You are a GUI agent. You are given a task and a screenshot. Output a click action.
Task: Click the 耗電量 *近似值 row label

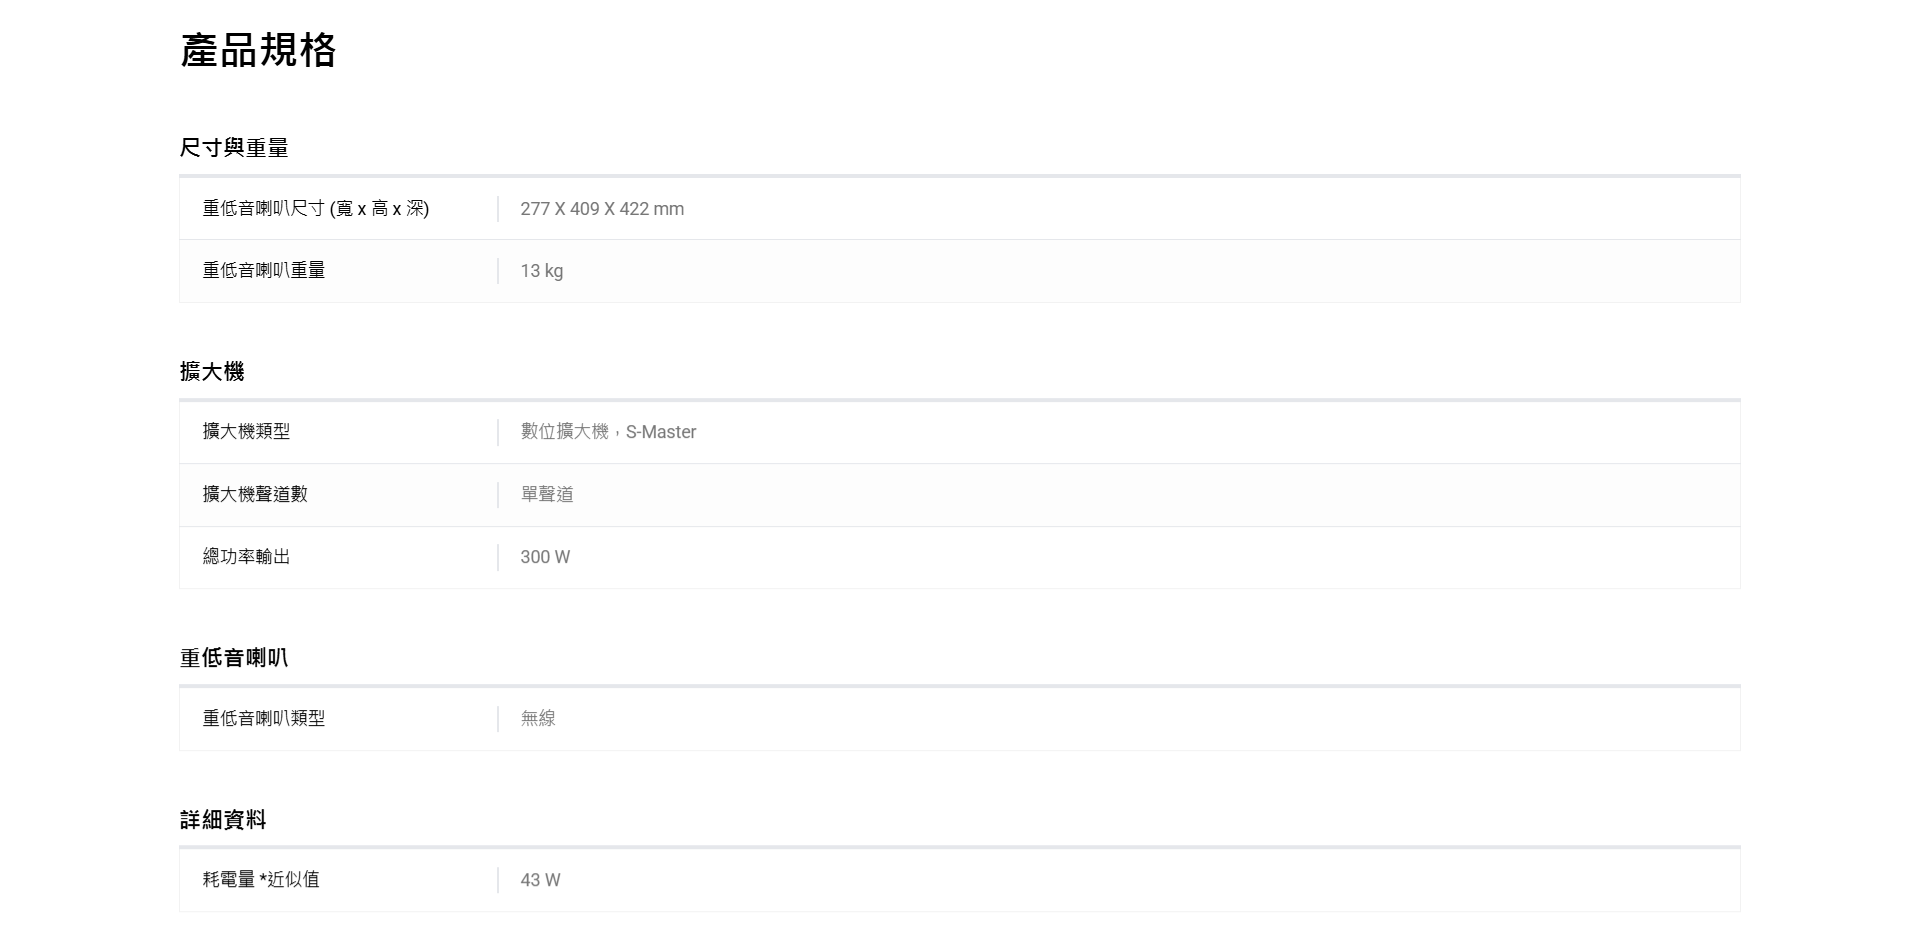click(x=261, y=879)
